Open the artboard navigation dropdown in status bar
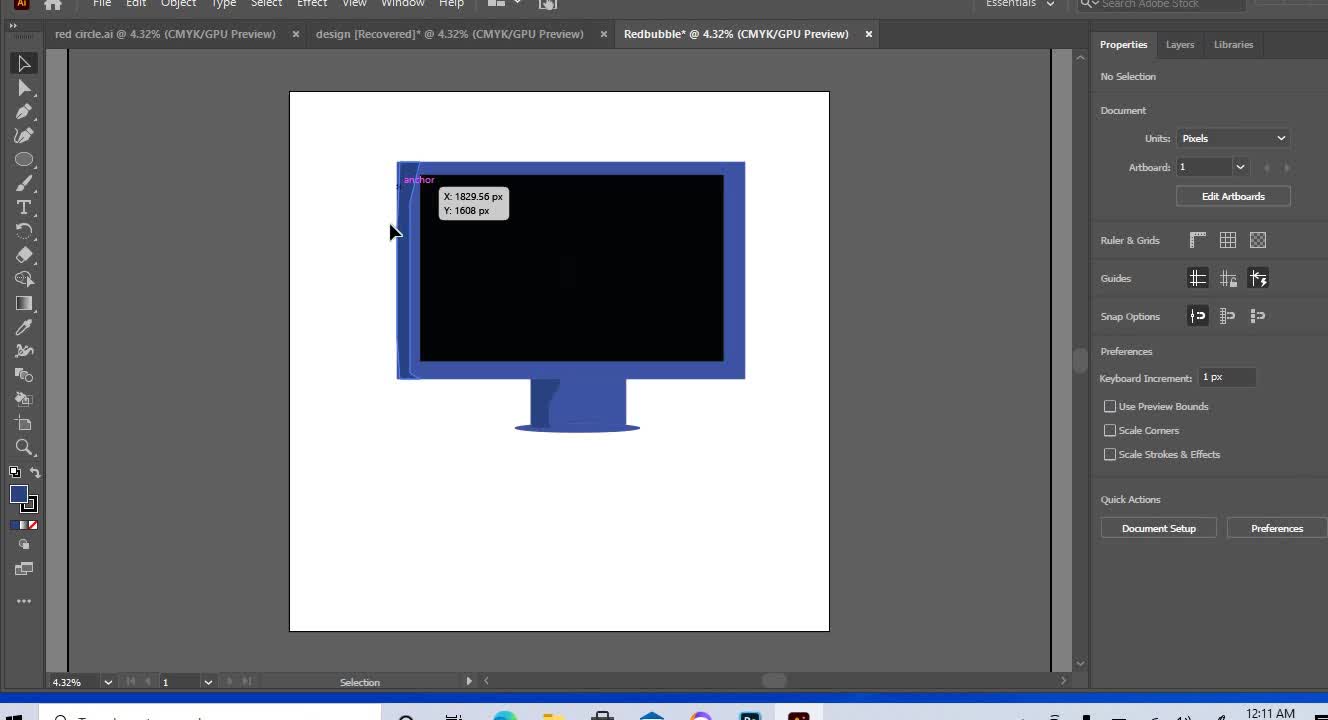Screen dimensions: 1328x720 208,682
